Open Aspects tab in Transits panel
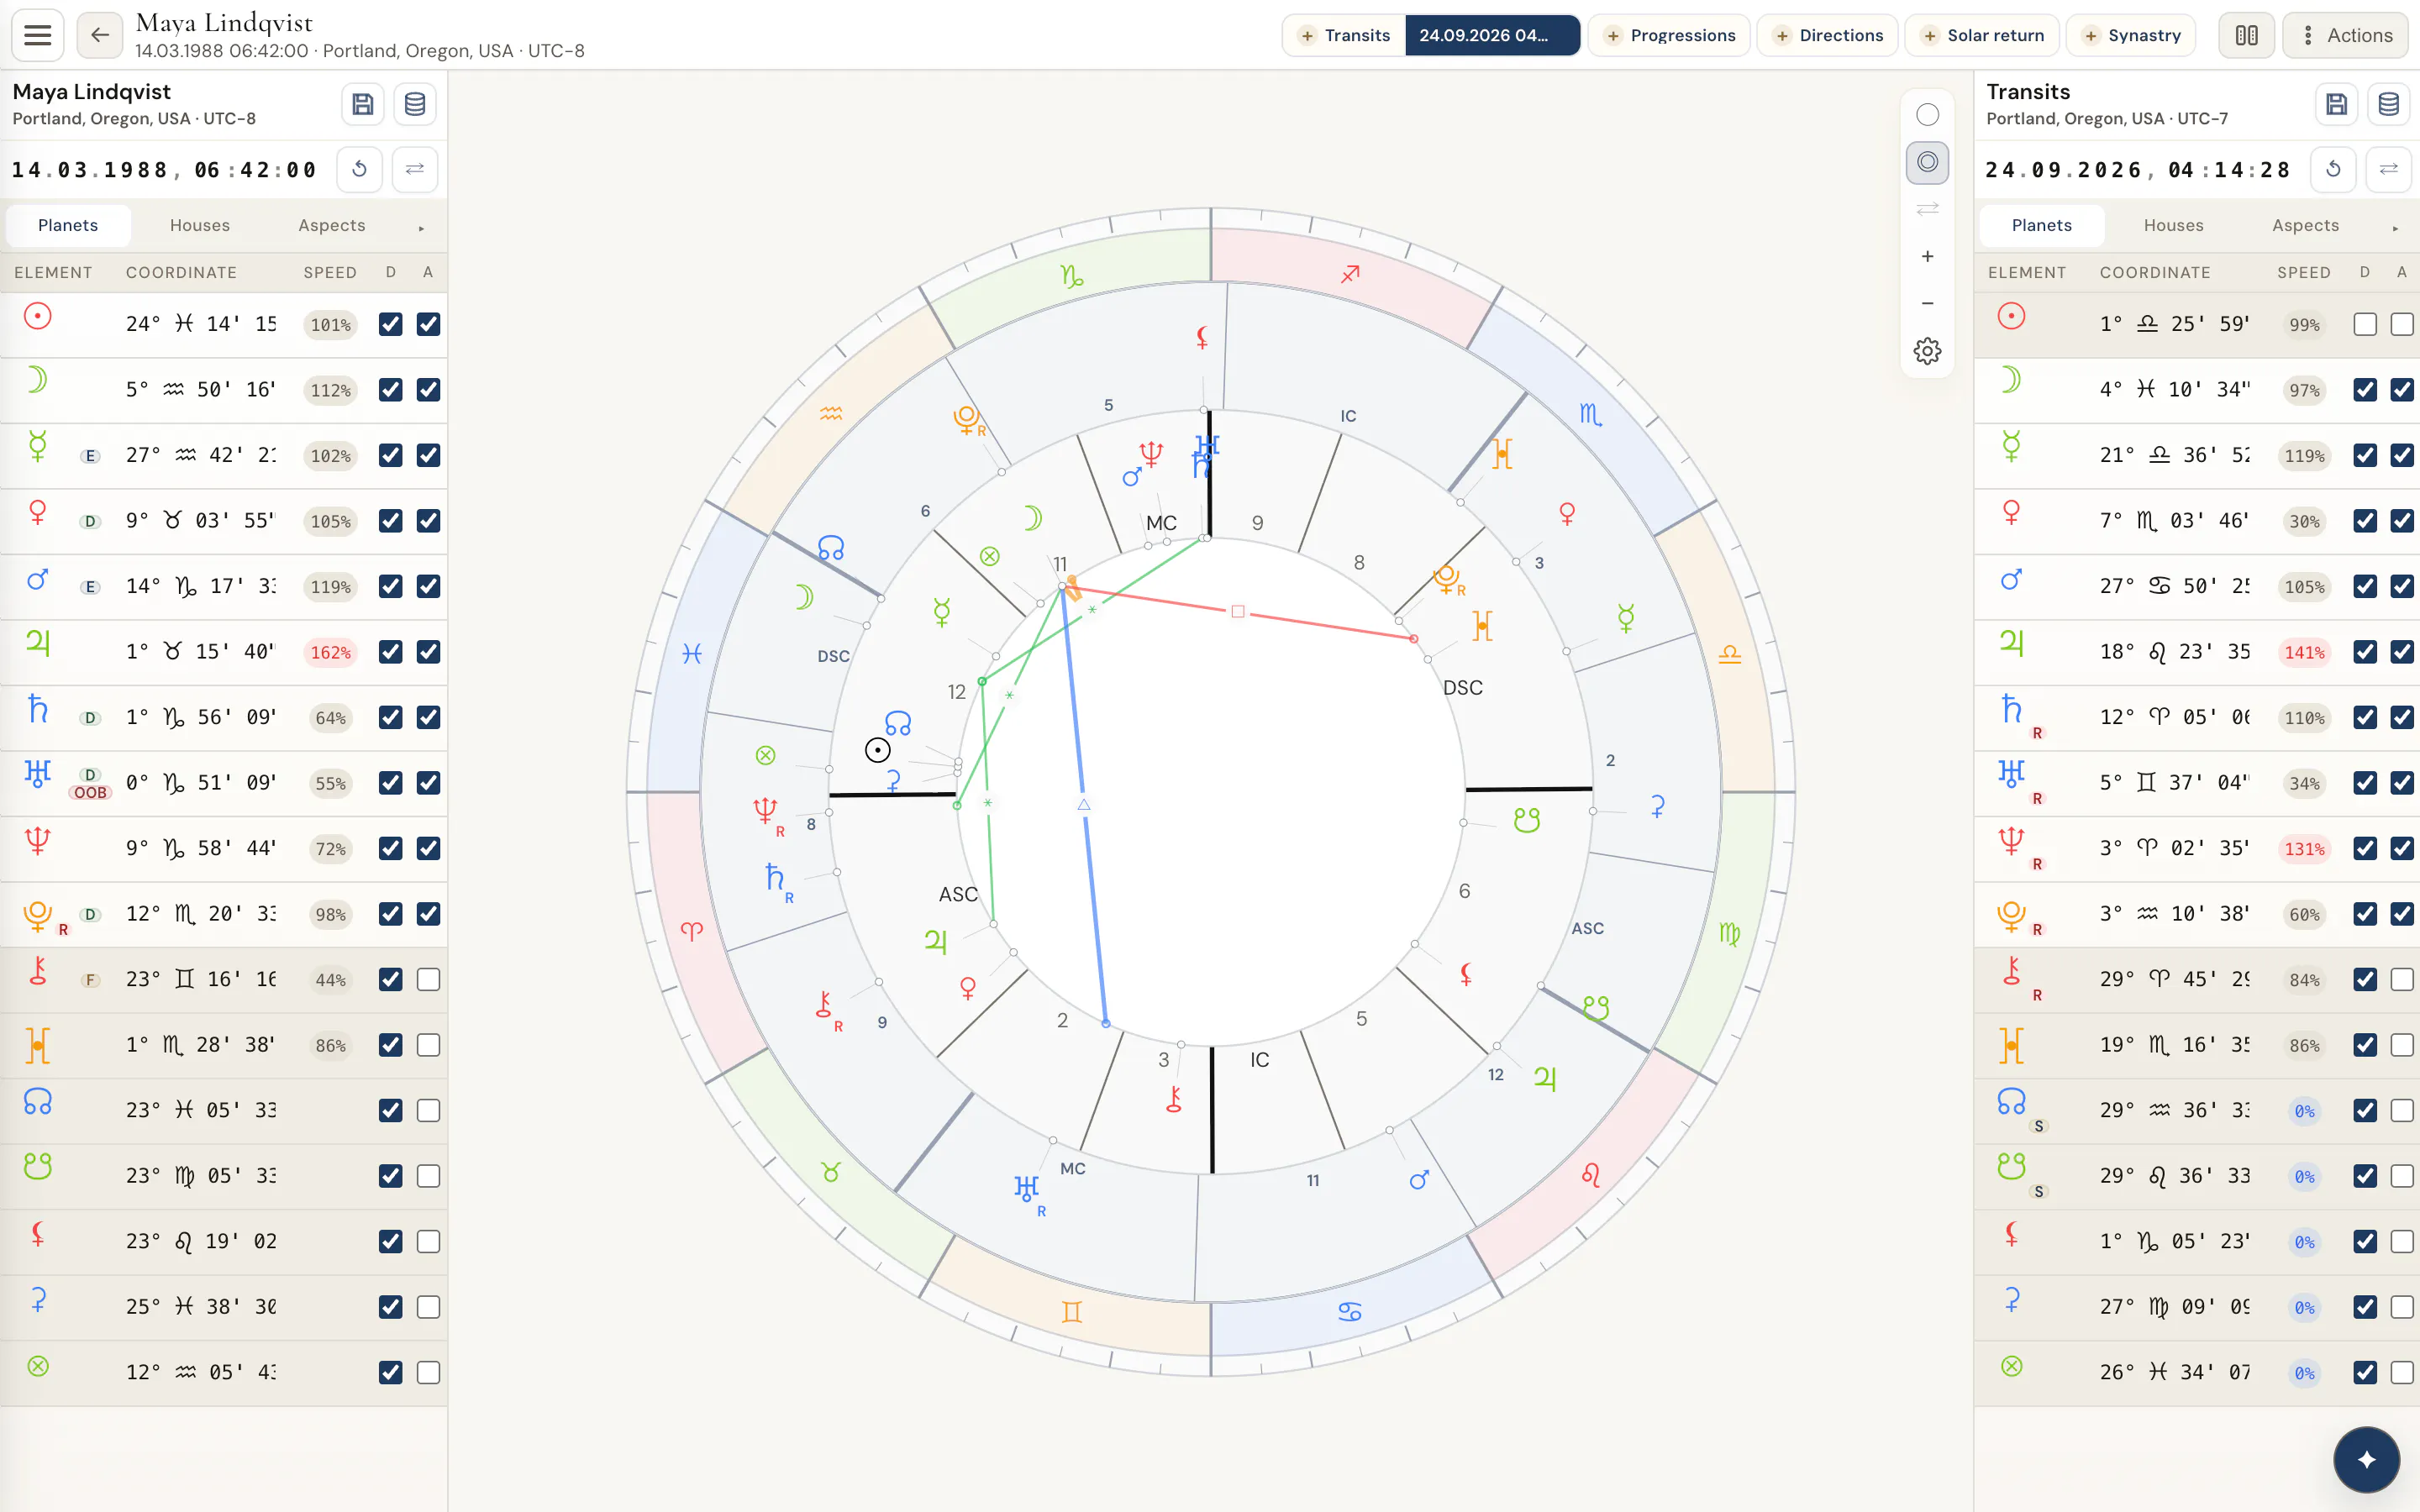 (2306, 225)
